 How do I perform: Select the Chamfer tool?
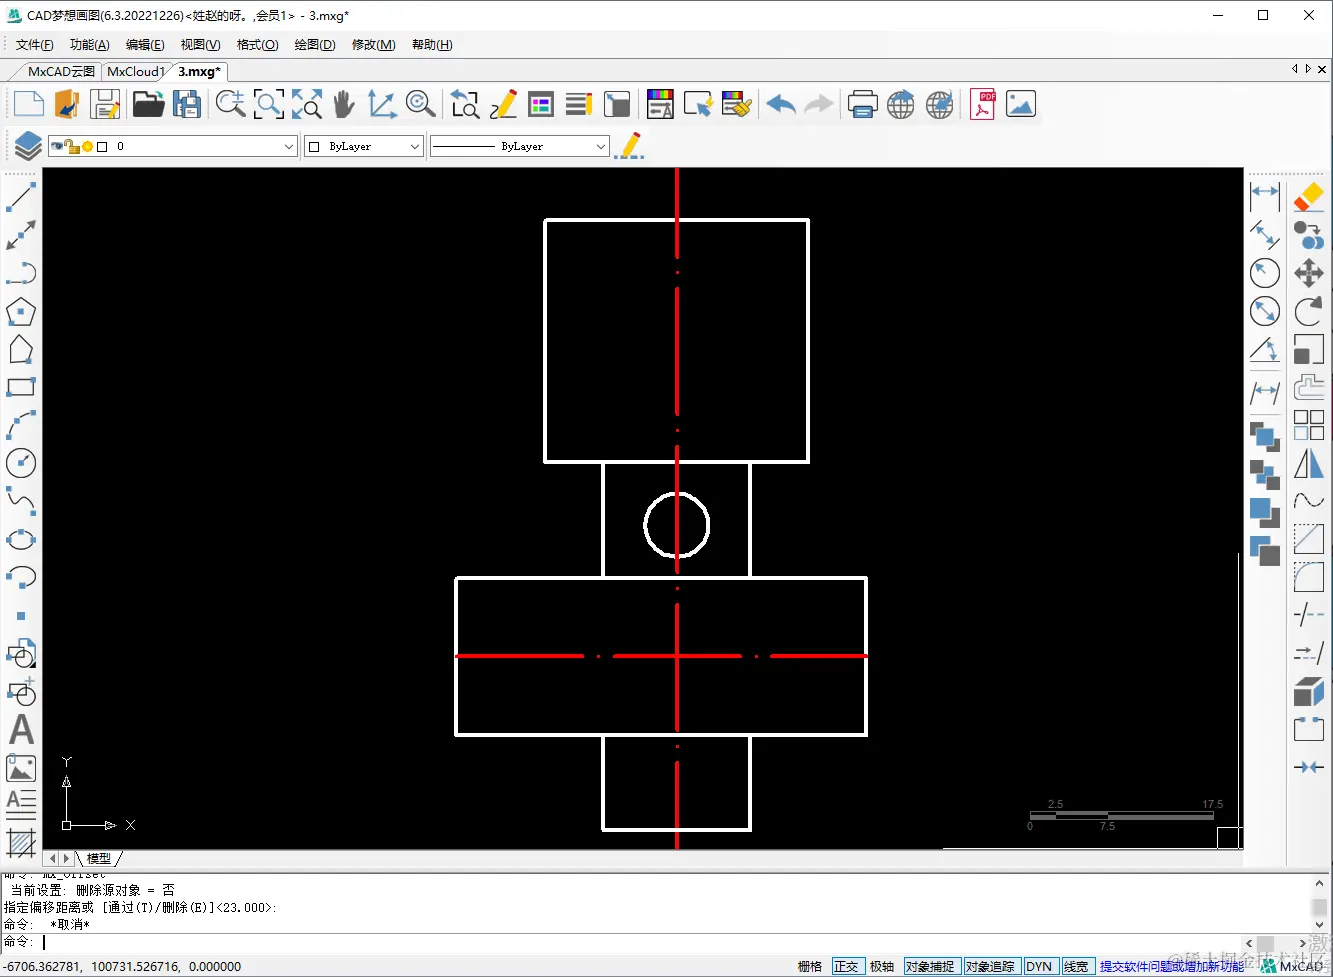pyautogui.click(x=1309, y=539)
